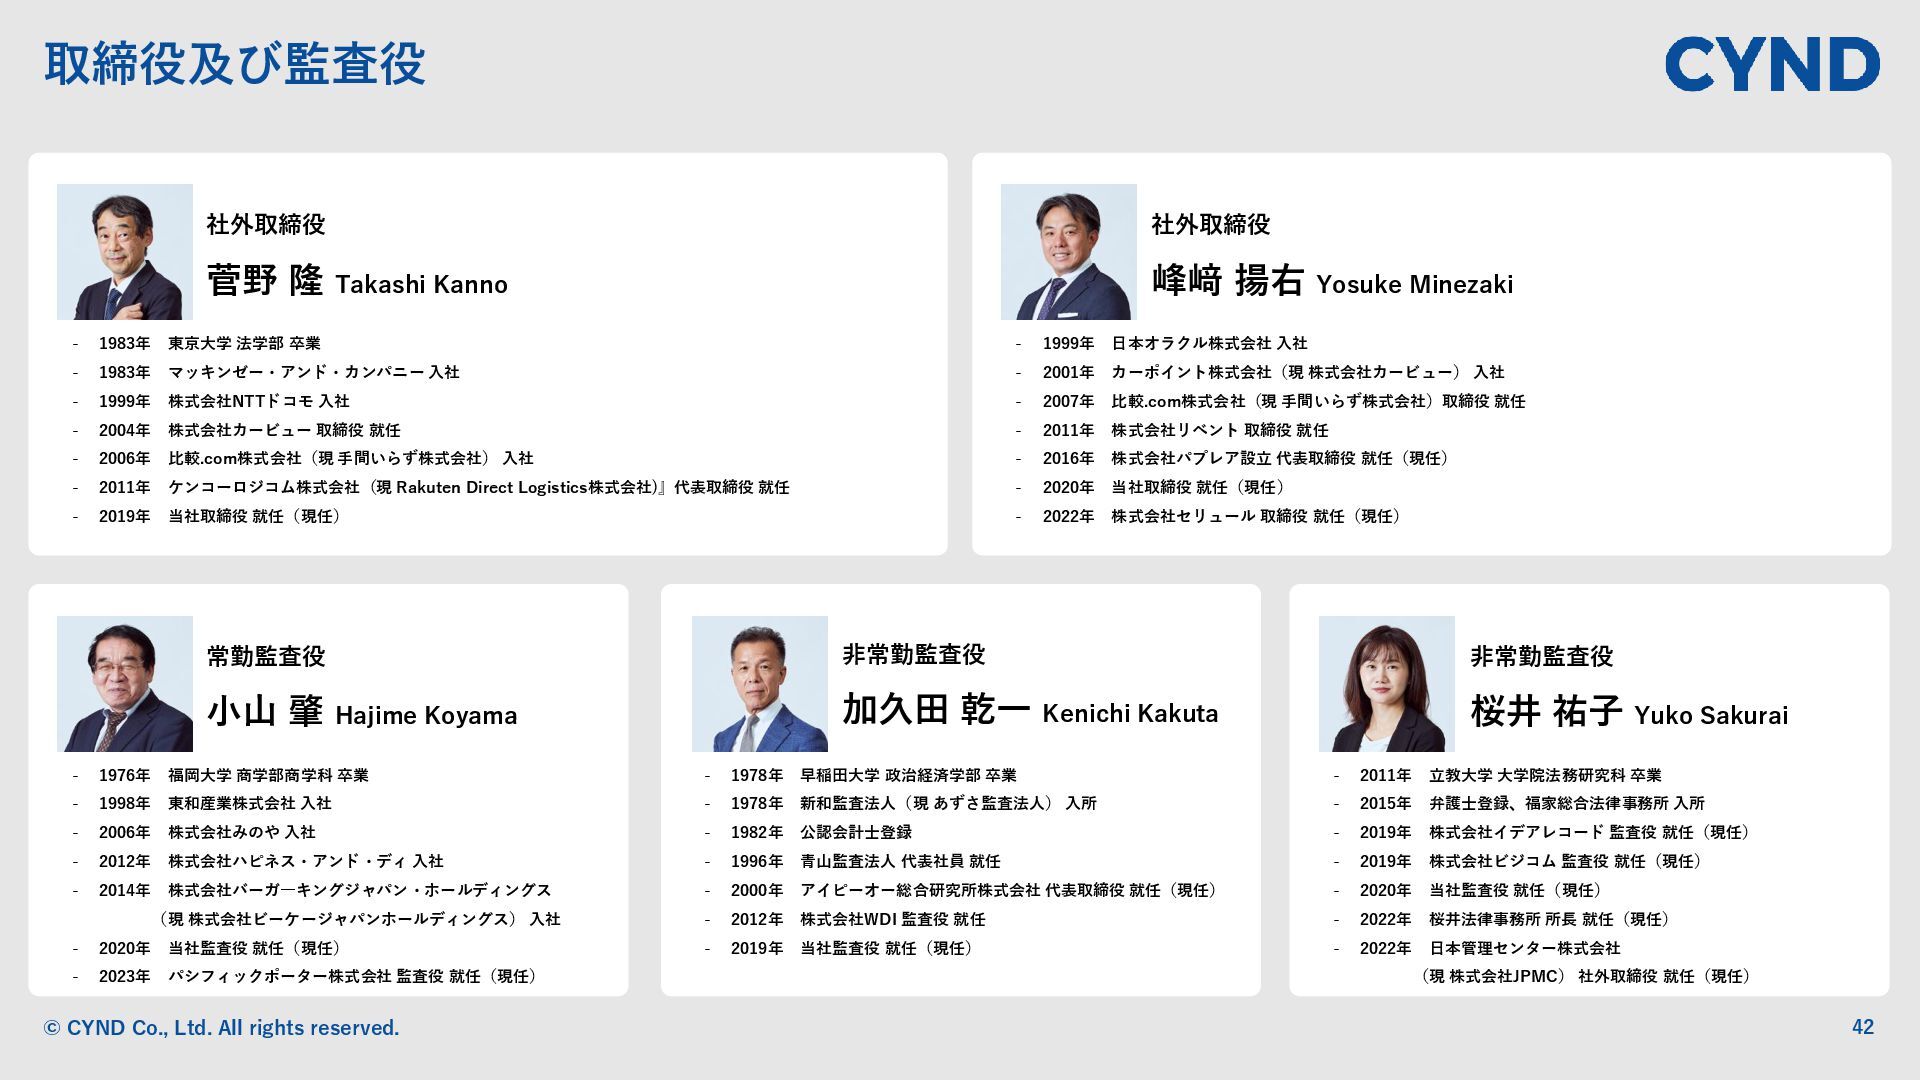Click 非常勤監査役 above Kenichi Kakuta
The image size is (1920, 1080).
(913, 654)
